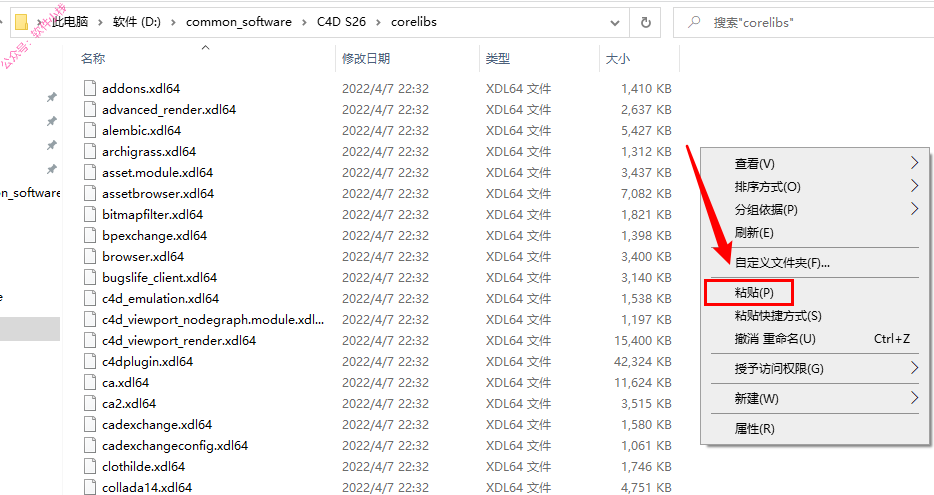Screen dimensions: 934x495
Task: Choose 粘贴(P) from the context menu
Action: (x=754, y=292)
